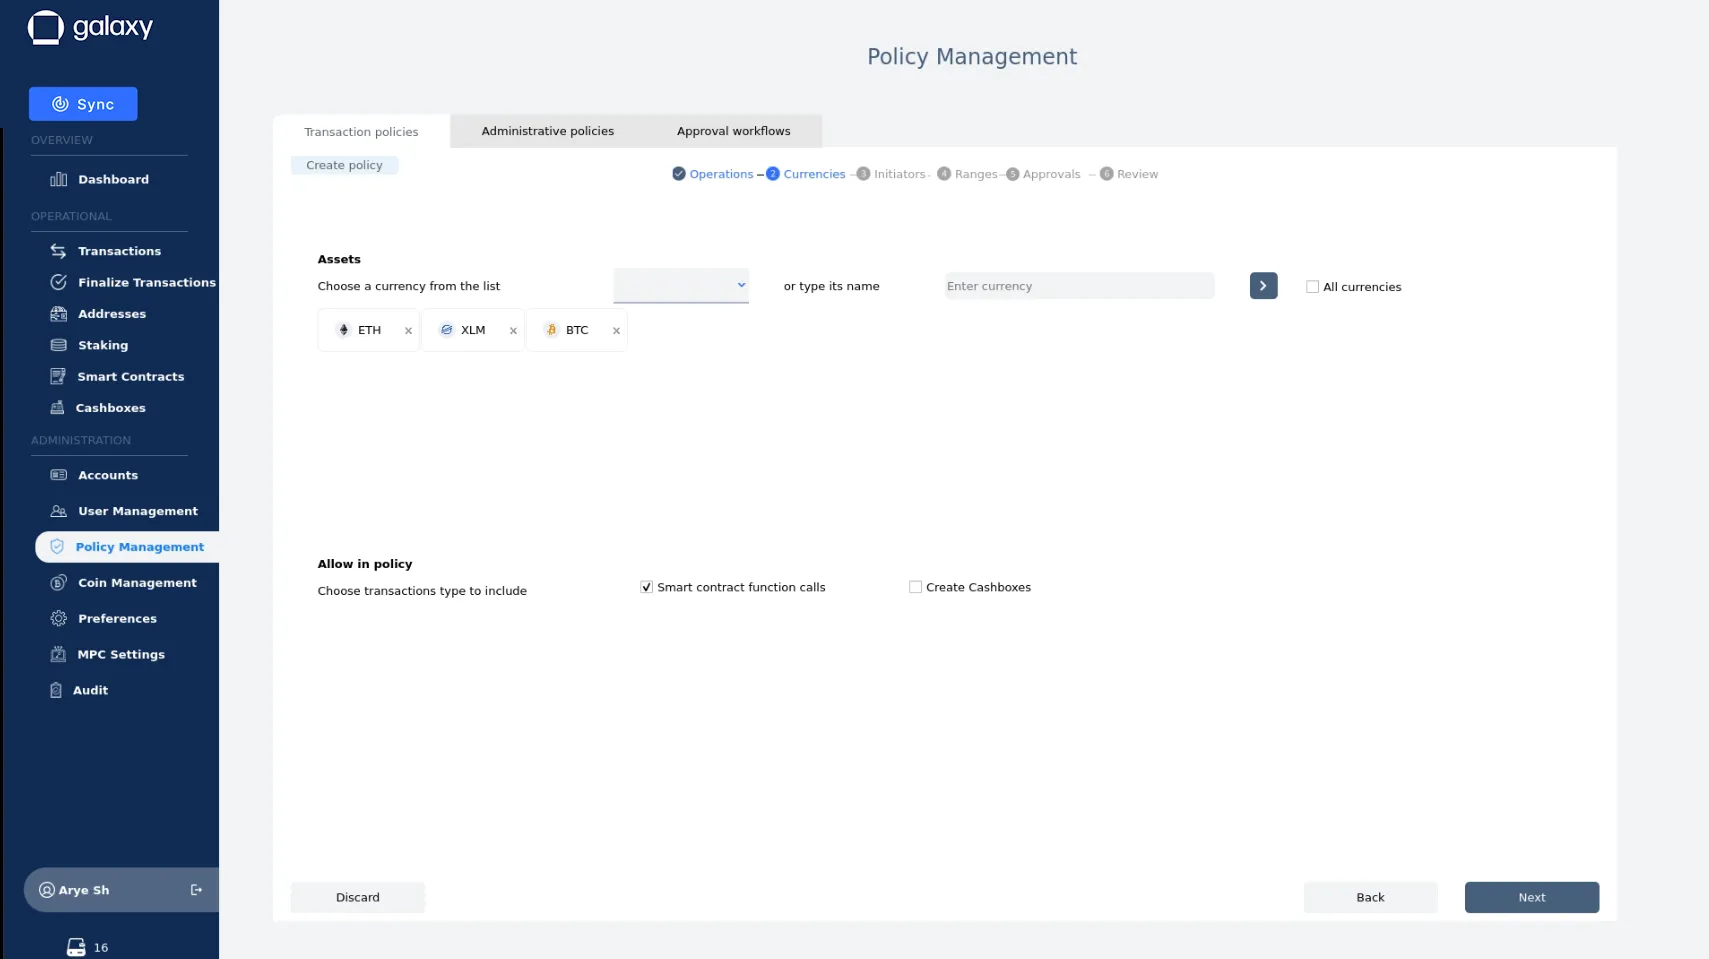Click the Sync button
The image size is (1709, 959).
pyautogui.click(x=83, y=104)
